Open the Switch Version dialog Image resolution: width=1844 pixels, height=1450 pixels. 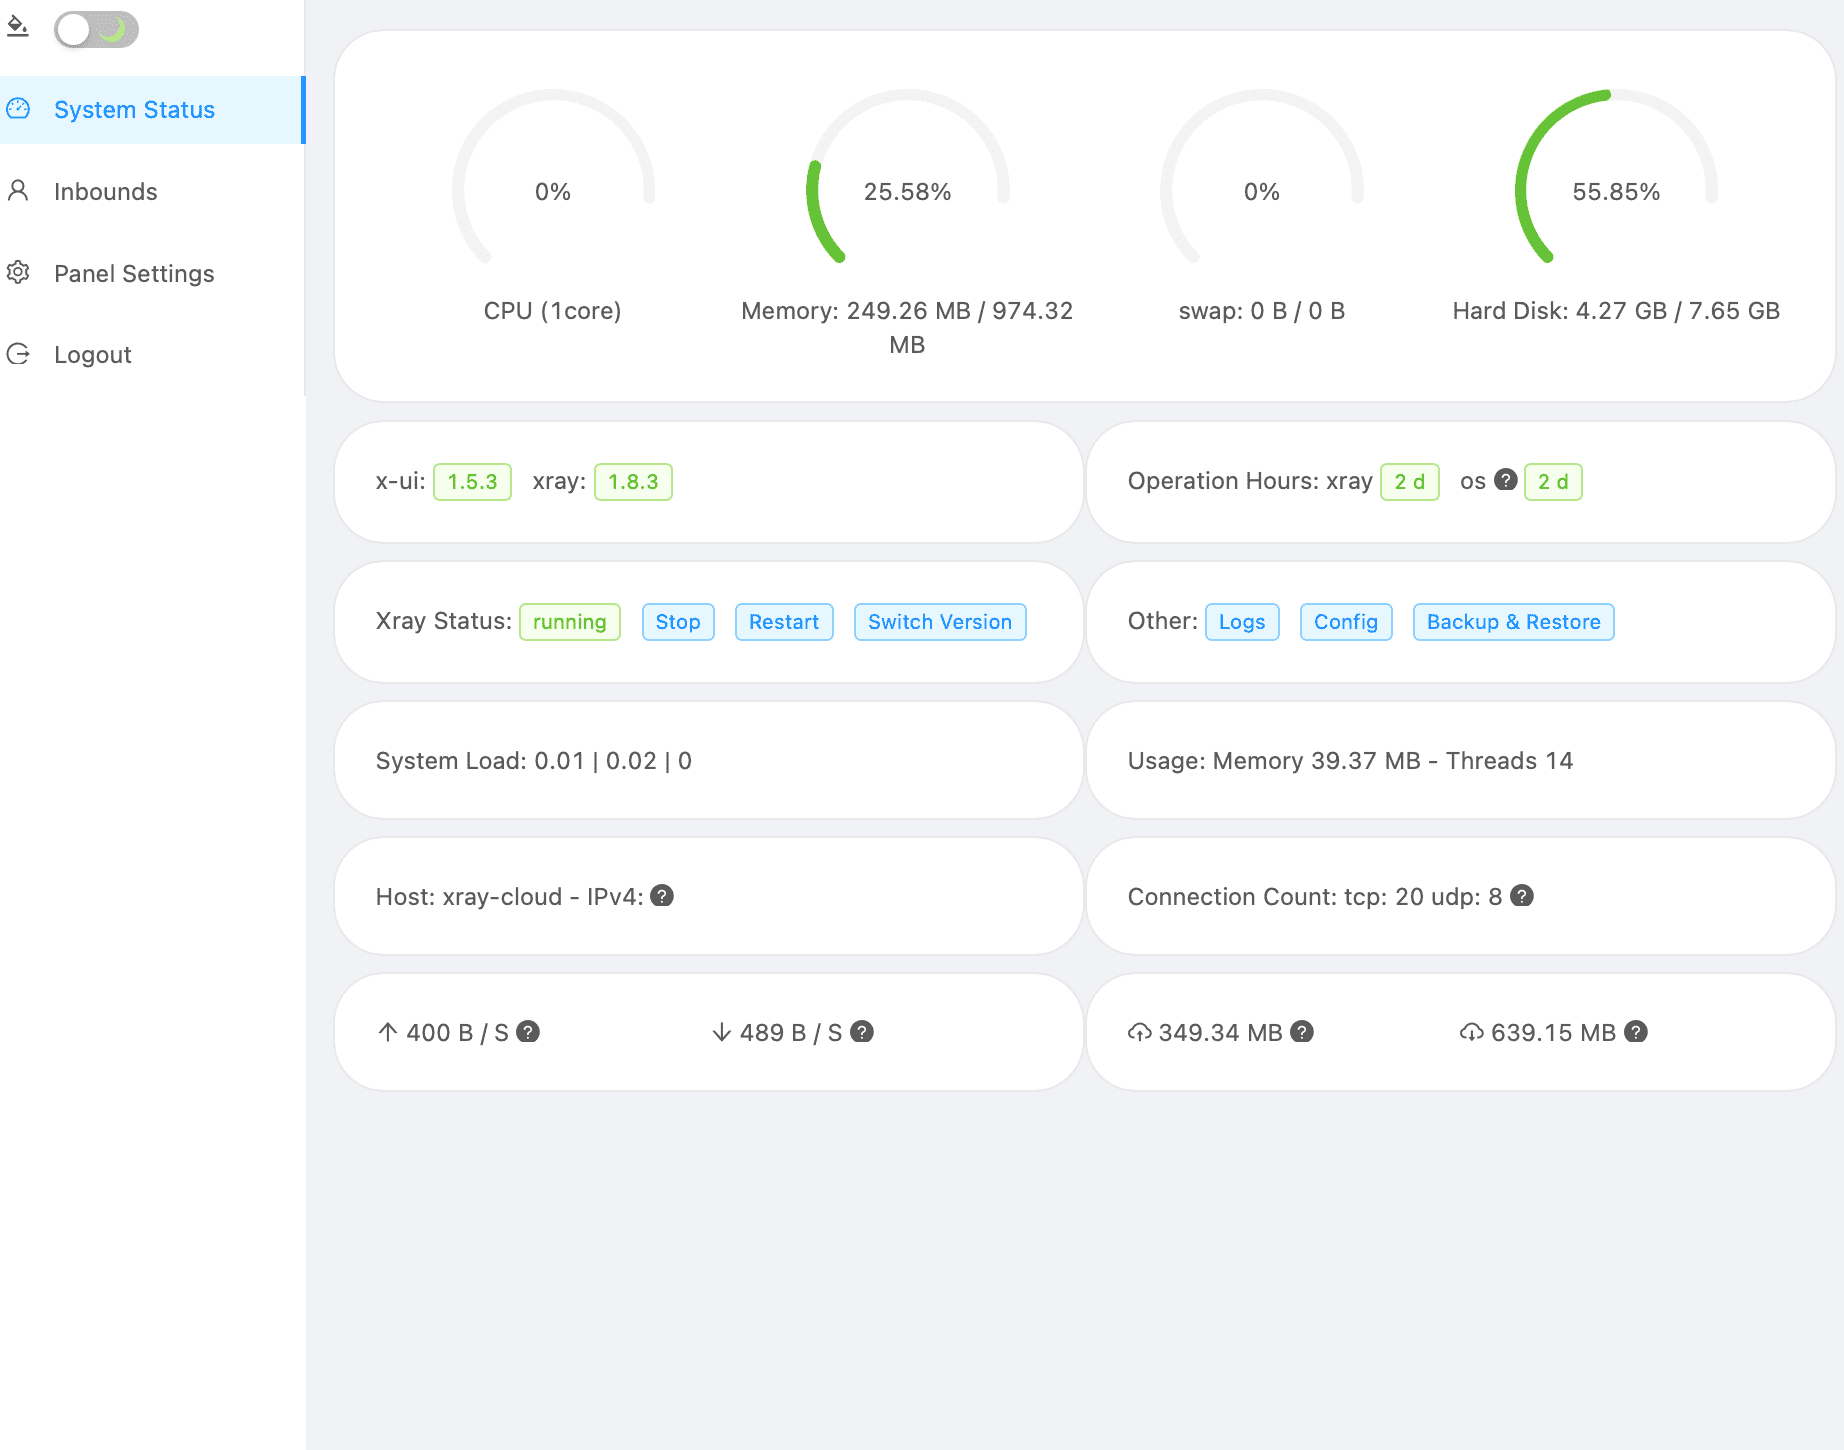point(940,622)
